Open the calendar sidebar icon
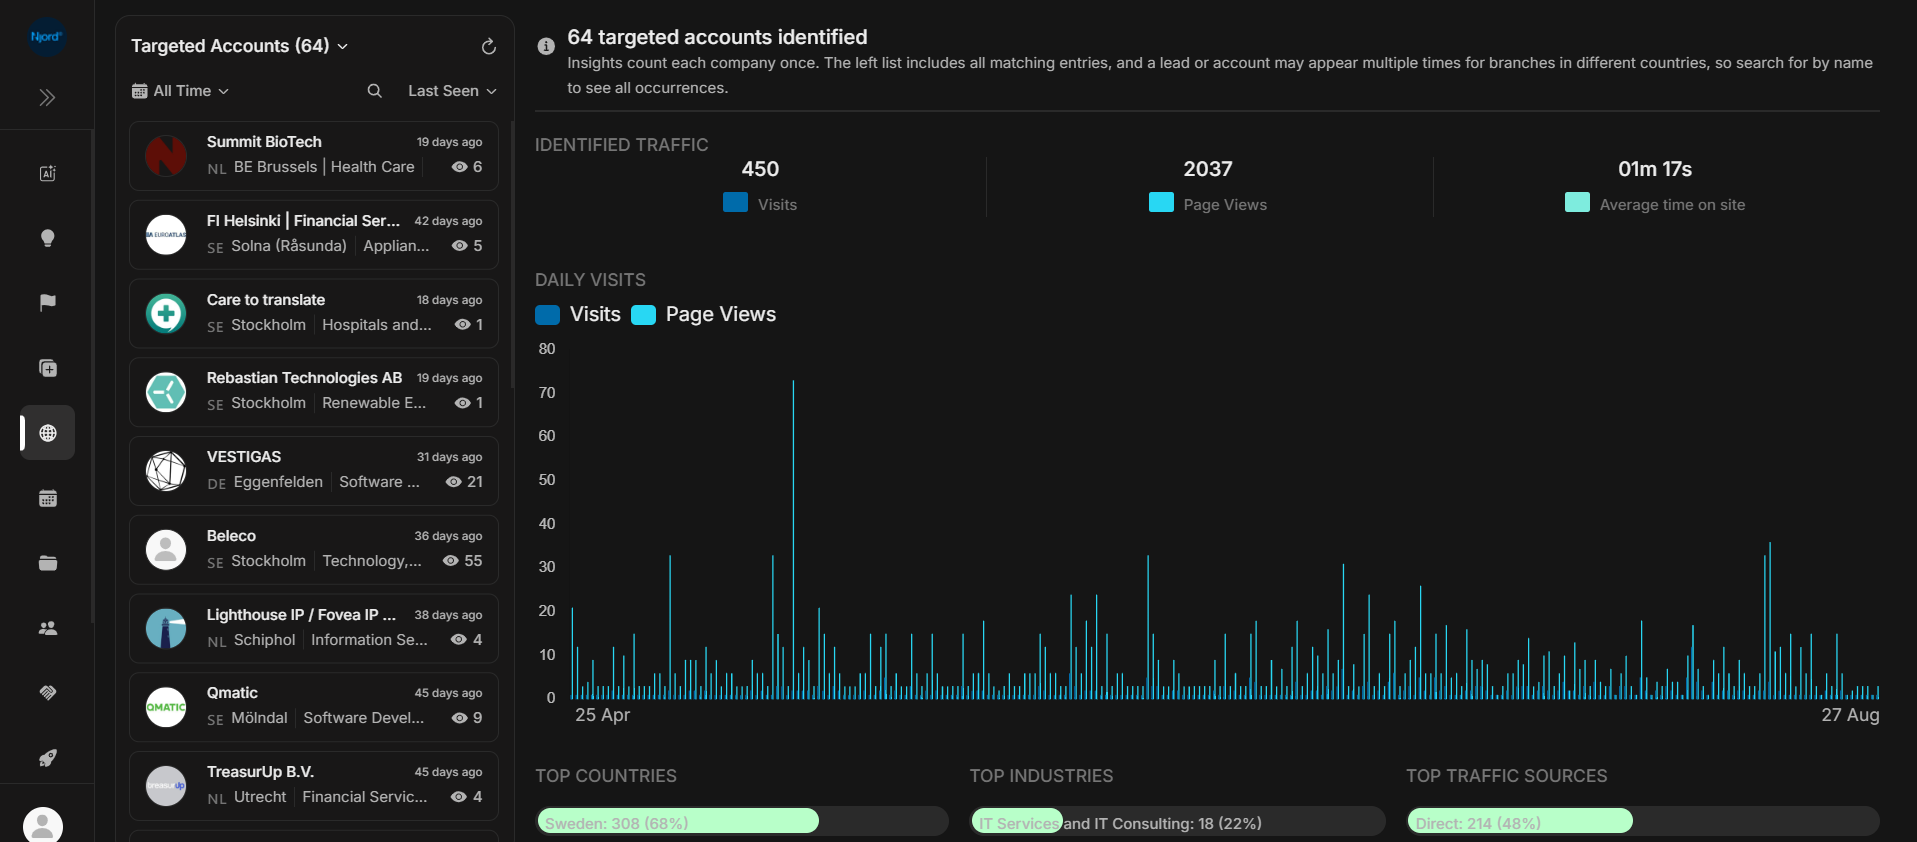Image resolution: width=1917 pixels, height=842 pixels. tap(47, 498)
